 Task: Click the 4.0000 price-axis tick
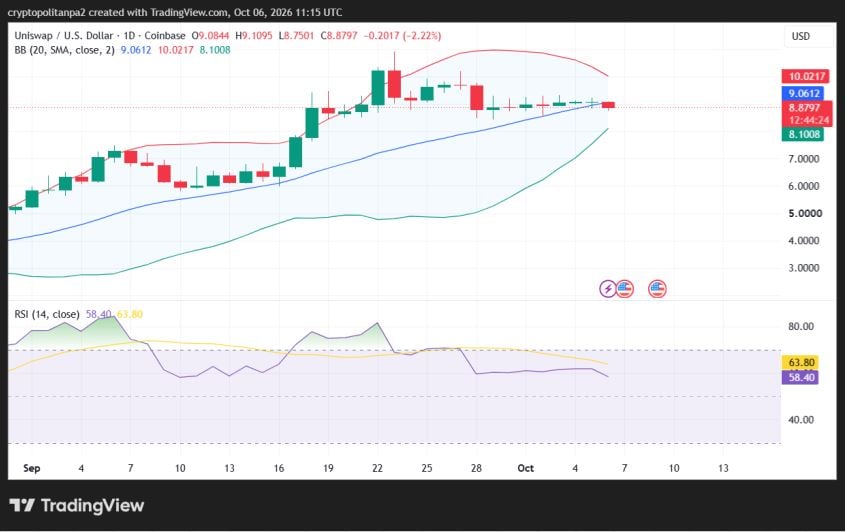click(804, 240)
